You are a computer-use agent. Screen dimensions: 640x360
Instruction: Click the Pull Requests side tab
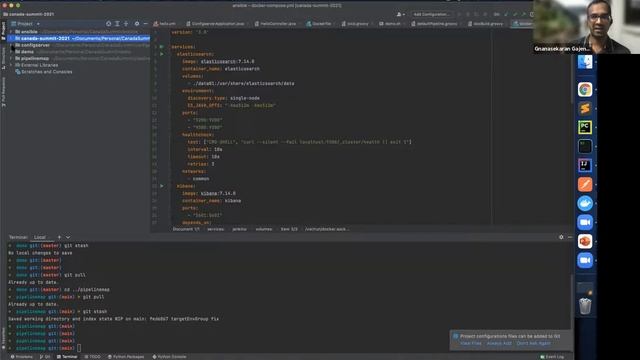coord(3,92)
